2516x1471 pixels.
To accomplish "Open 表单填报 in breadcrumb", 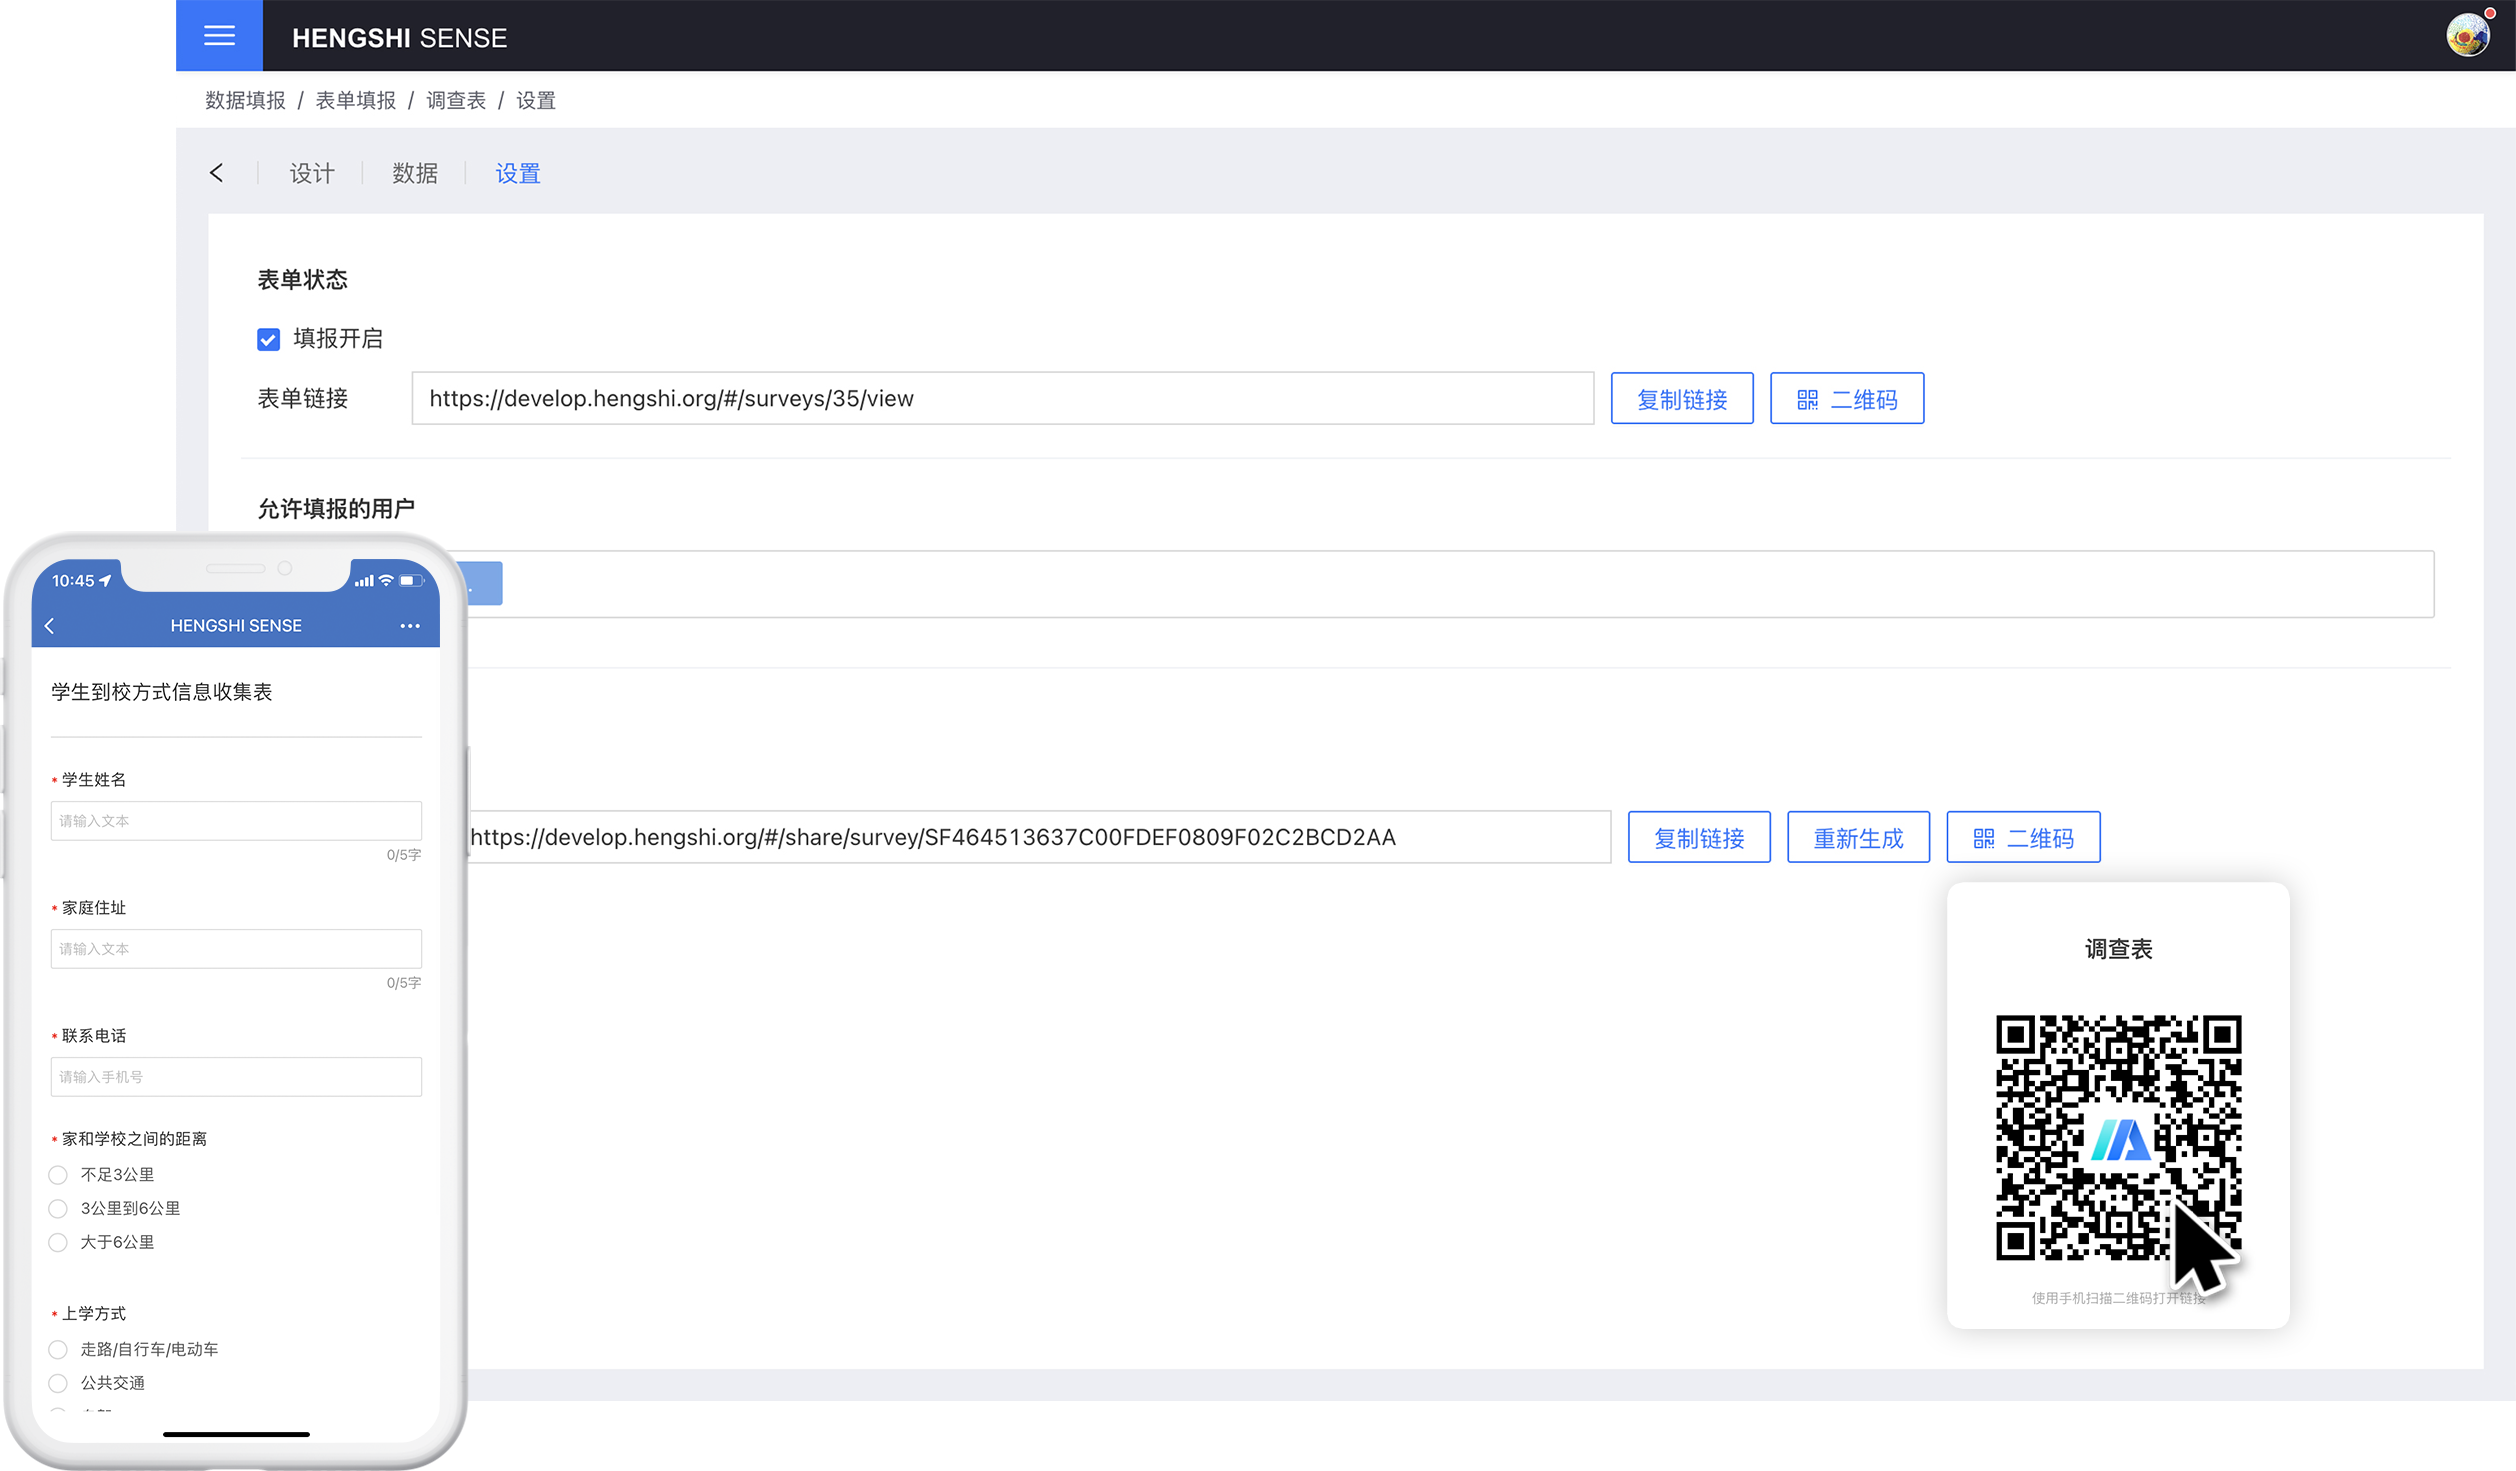I will (x=355, y=100).
